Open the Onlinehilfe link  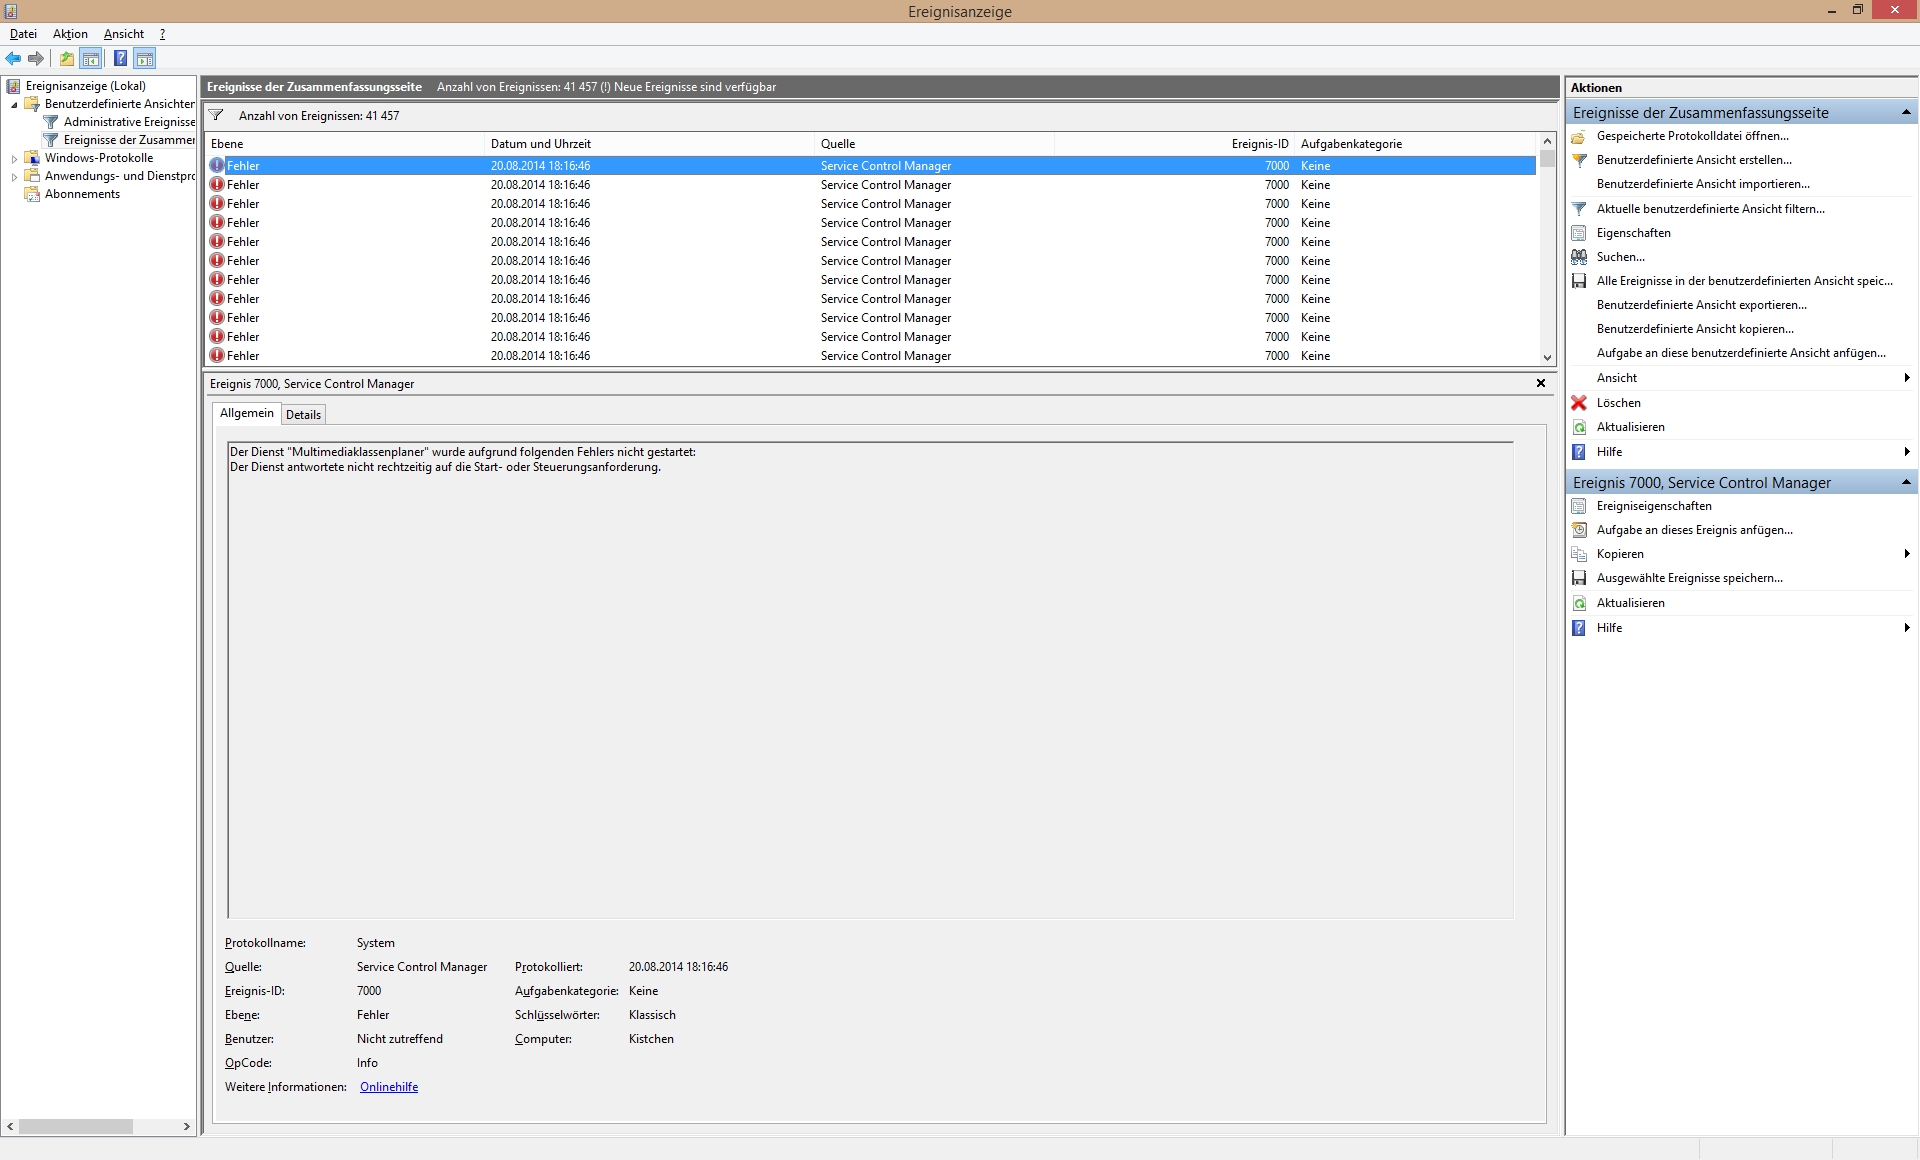pos(389,1087)
